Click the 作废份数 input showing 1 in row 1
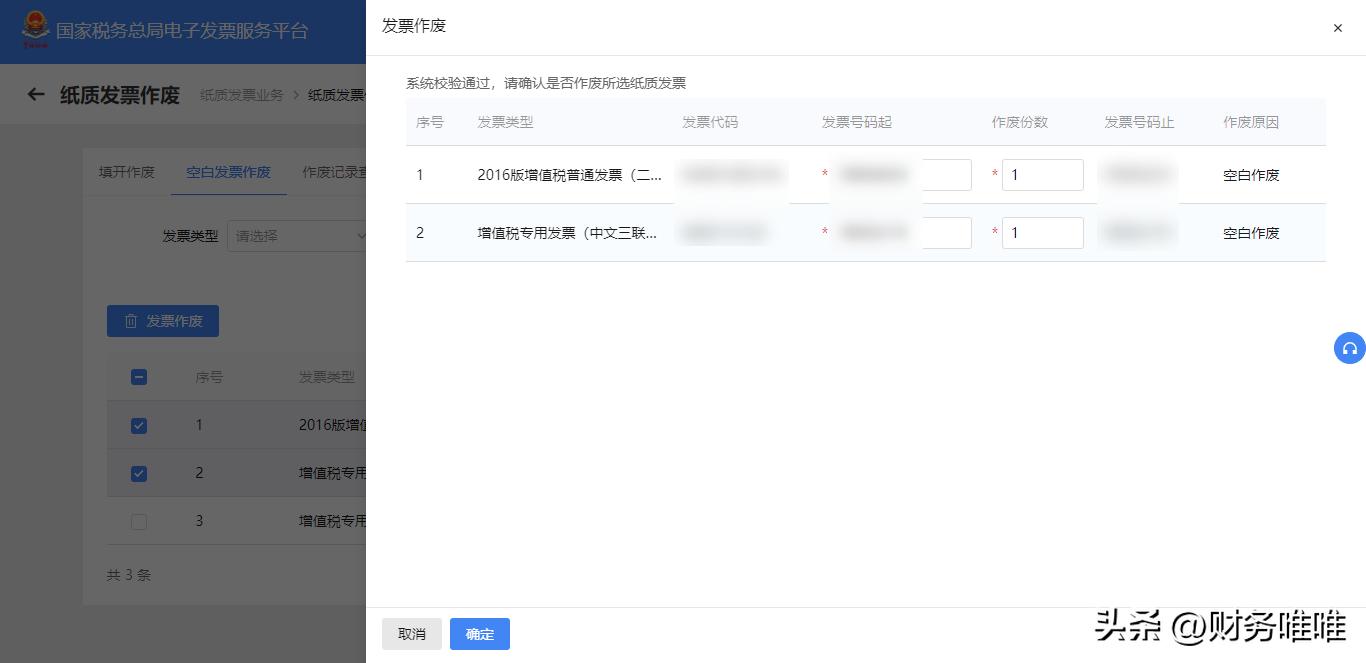This screenshot has height=663, width=1366. click(1043, 174)
